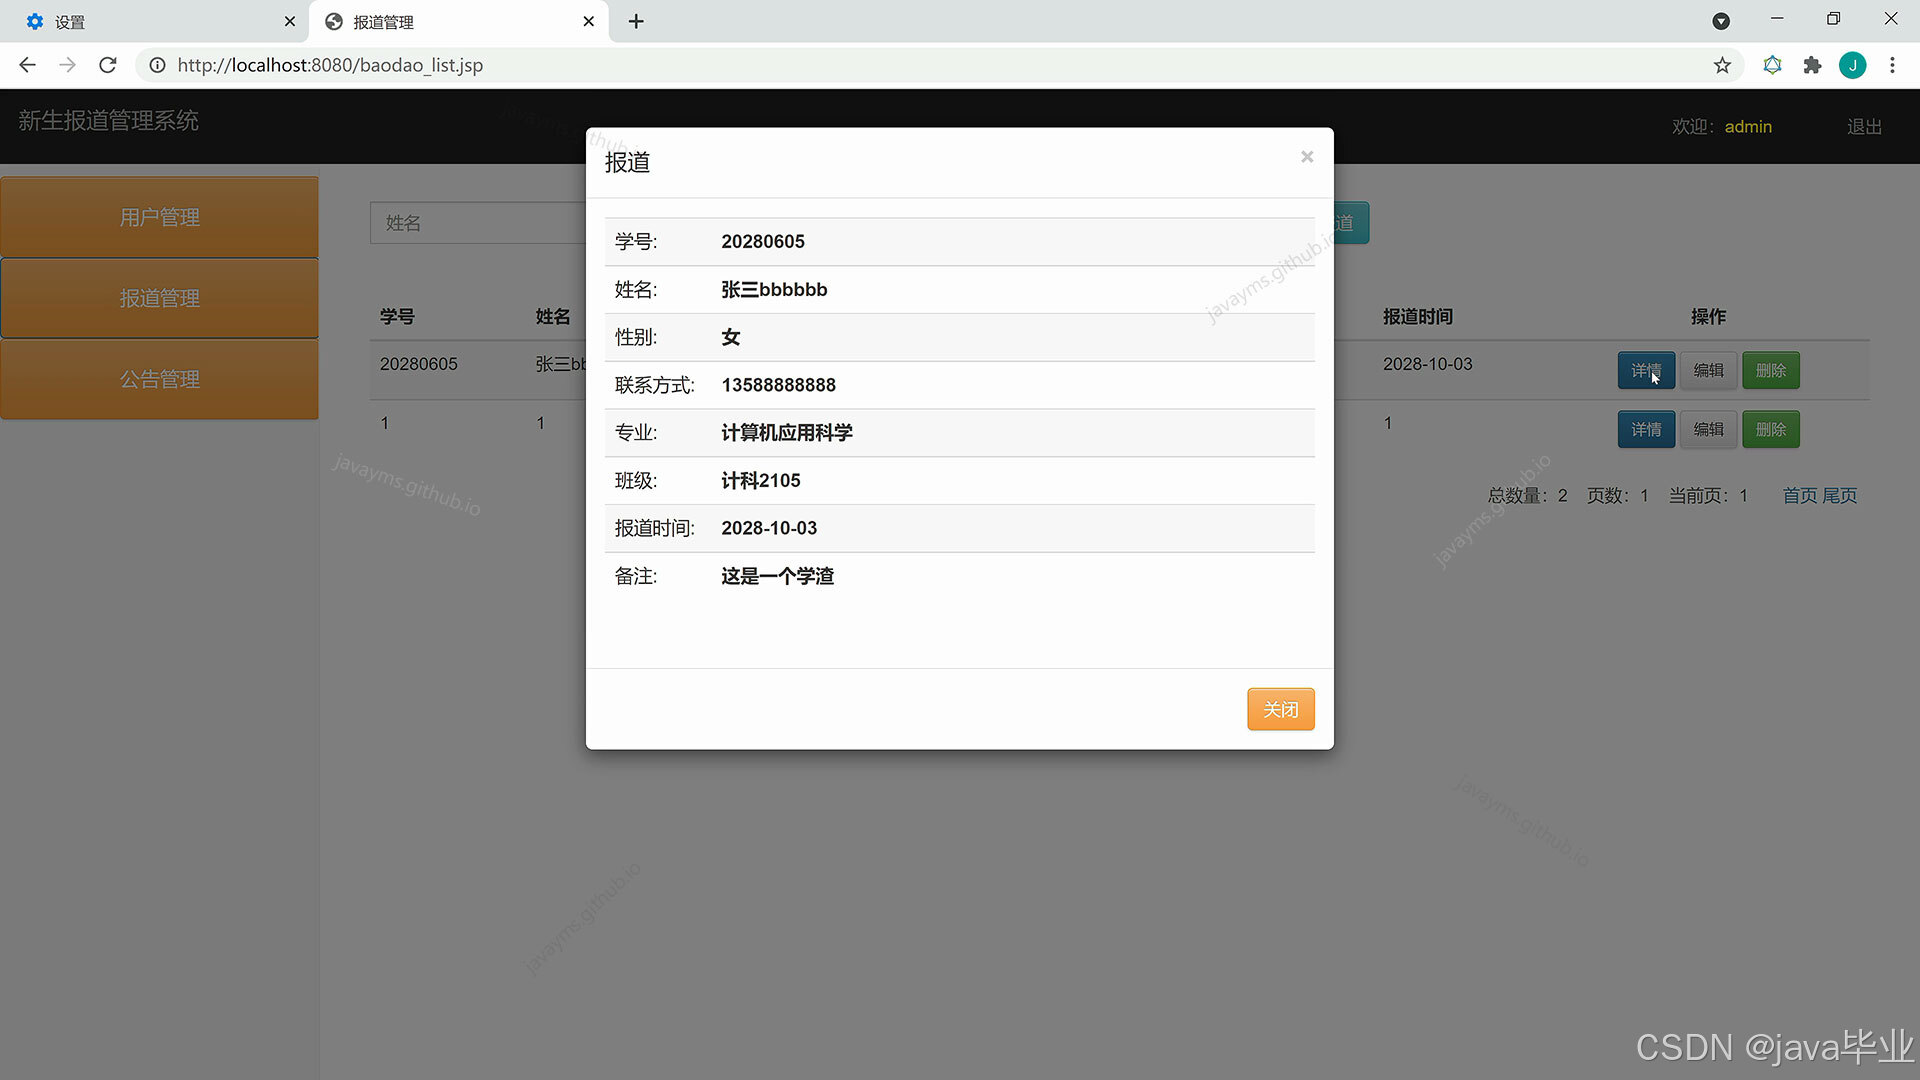This screenshot has width=1920, height=1080.
Task: Go to 首页 in pagination
Action: 1800,495
